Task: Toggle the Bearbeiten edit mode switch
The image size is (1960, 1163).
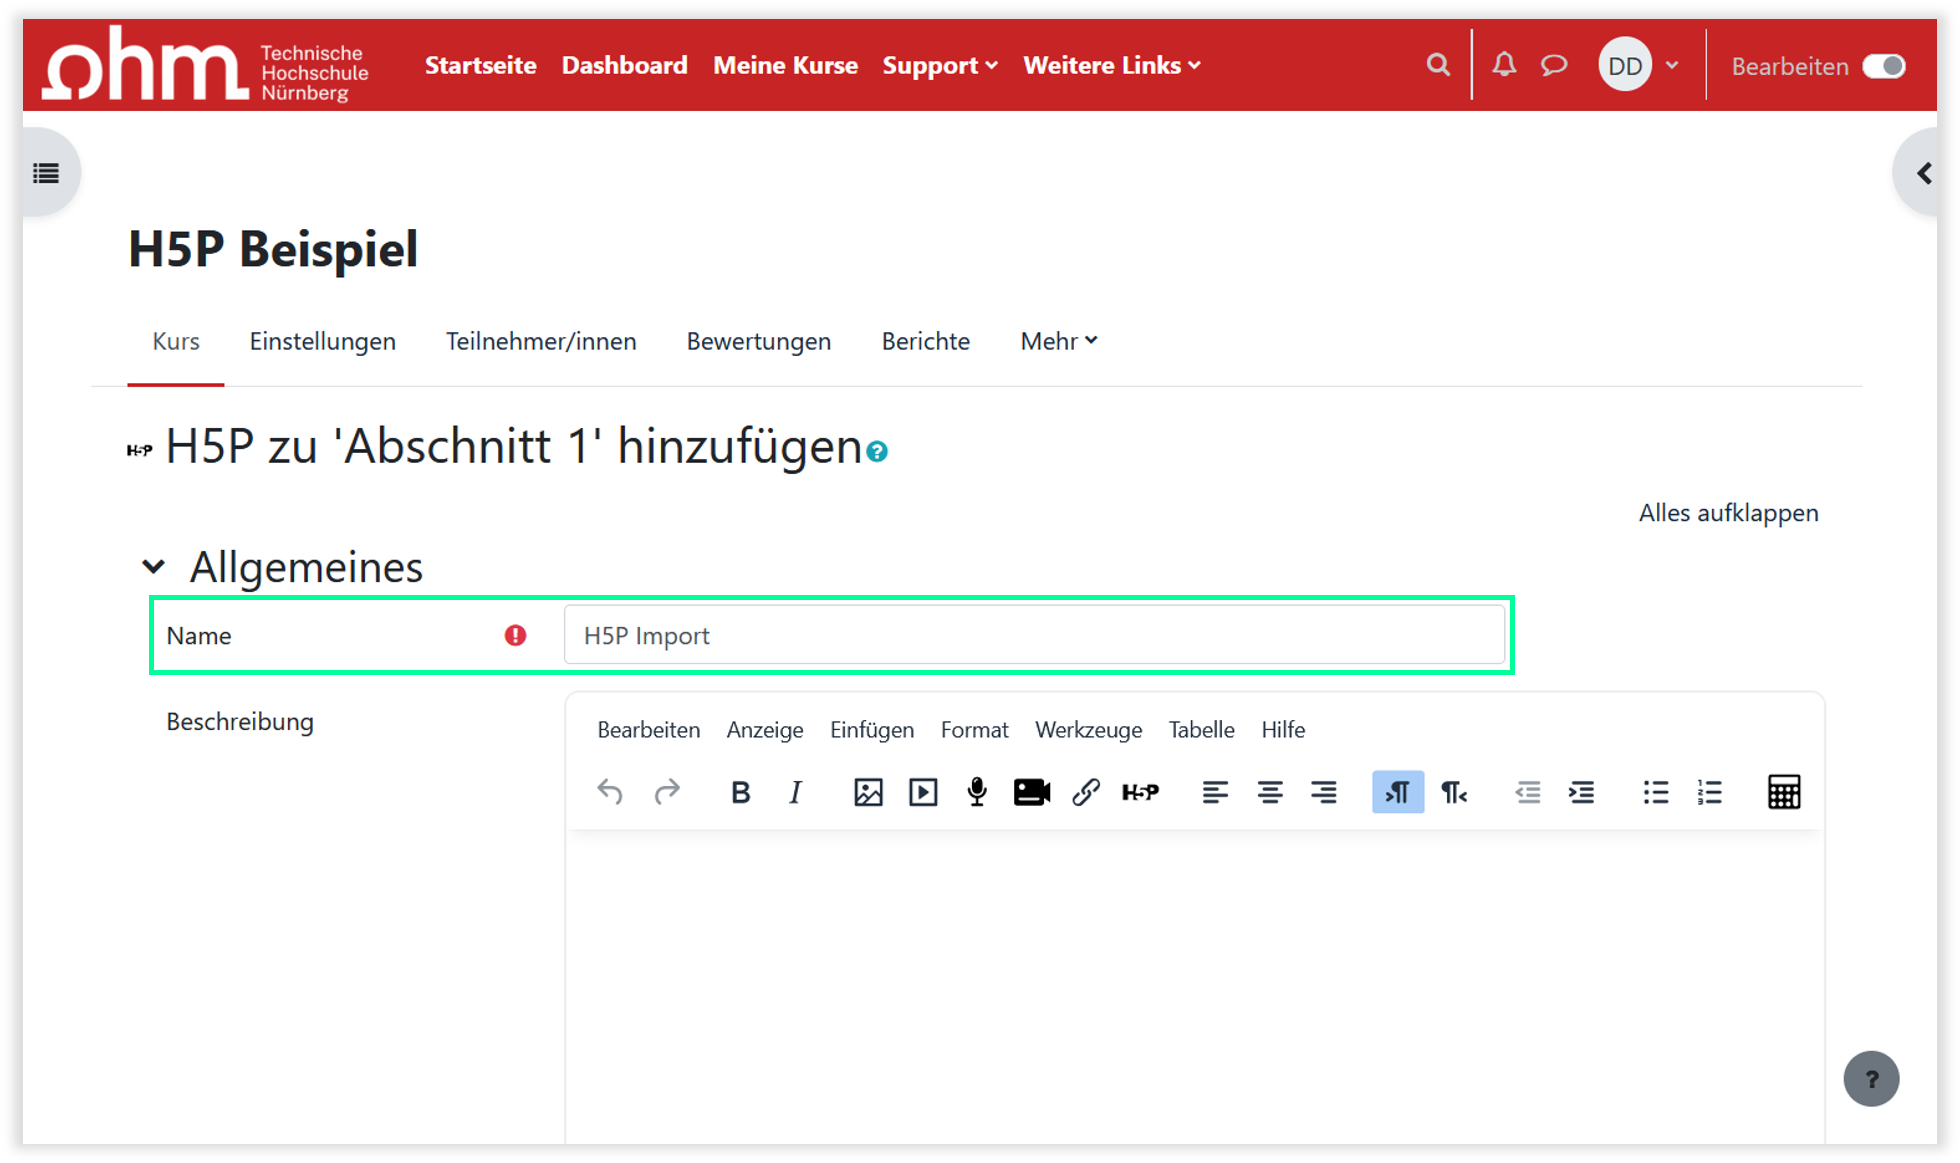Action: point(1884,66)
